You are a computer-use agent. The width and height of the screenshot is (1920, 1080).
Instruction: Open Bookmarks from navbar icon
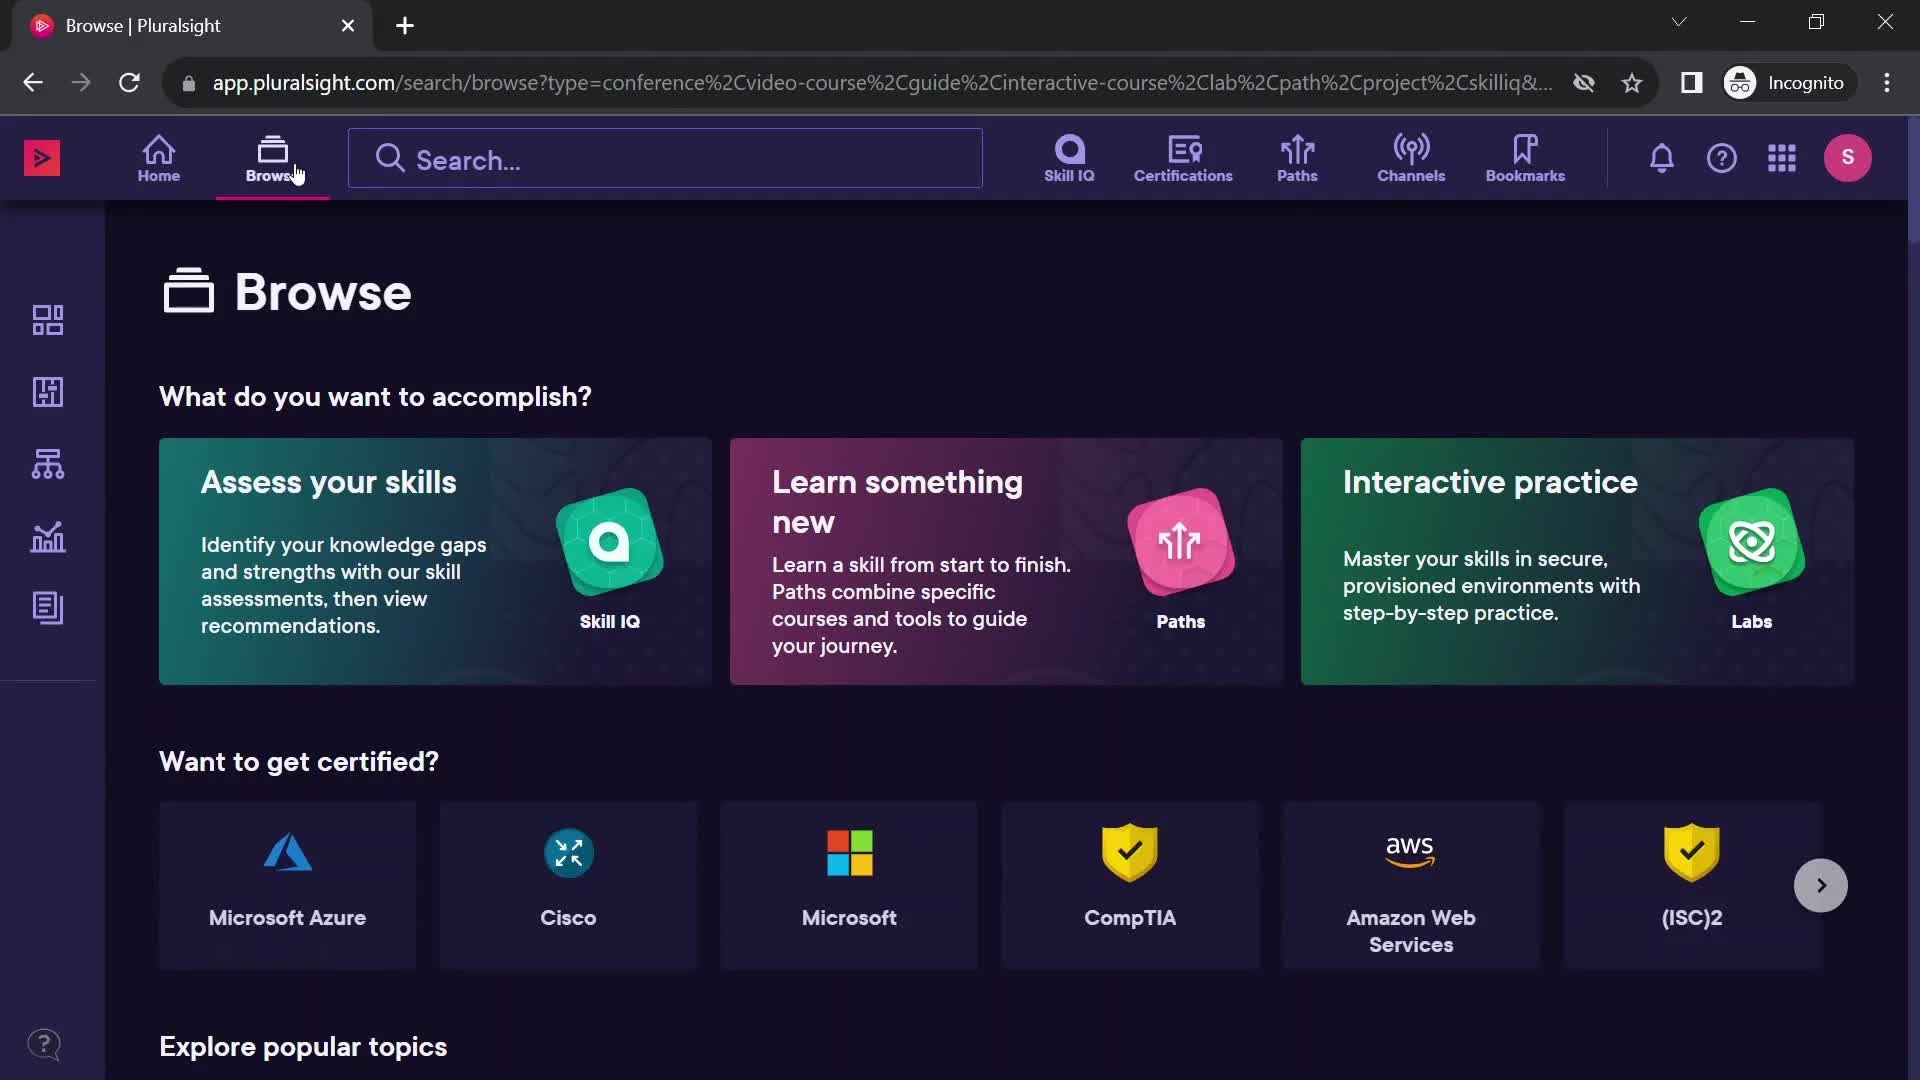point(1524,156)
